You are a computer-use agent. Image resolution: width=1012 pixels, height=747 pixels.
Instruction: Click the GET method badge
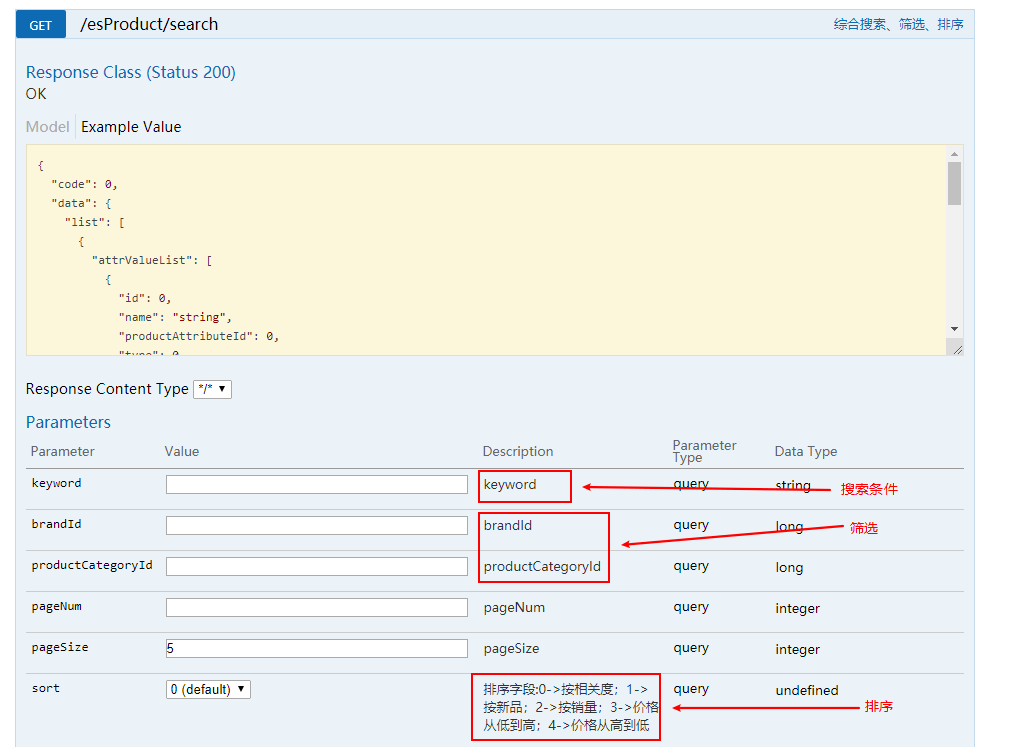(x=41, y=25)
